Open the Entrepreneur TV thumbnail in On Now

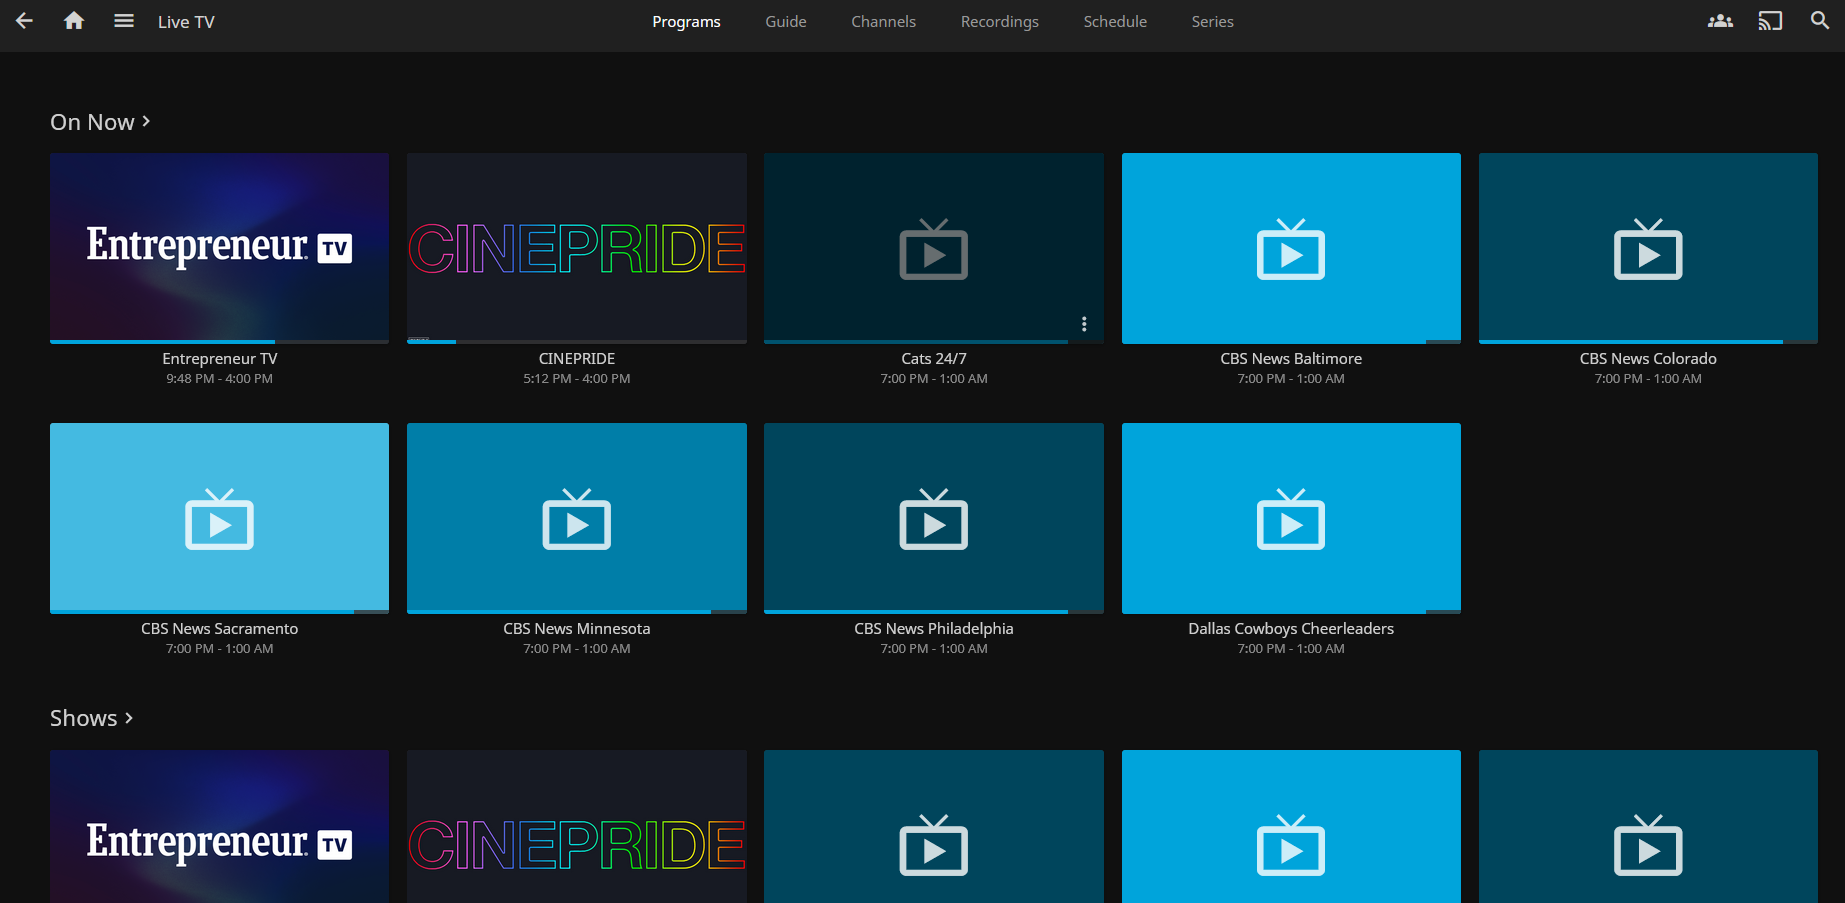coord(219,248)
